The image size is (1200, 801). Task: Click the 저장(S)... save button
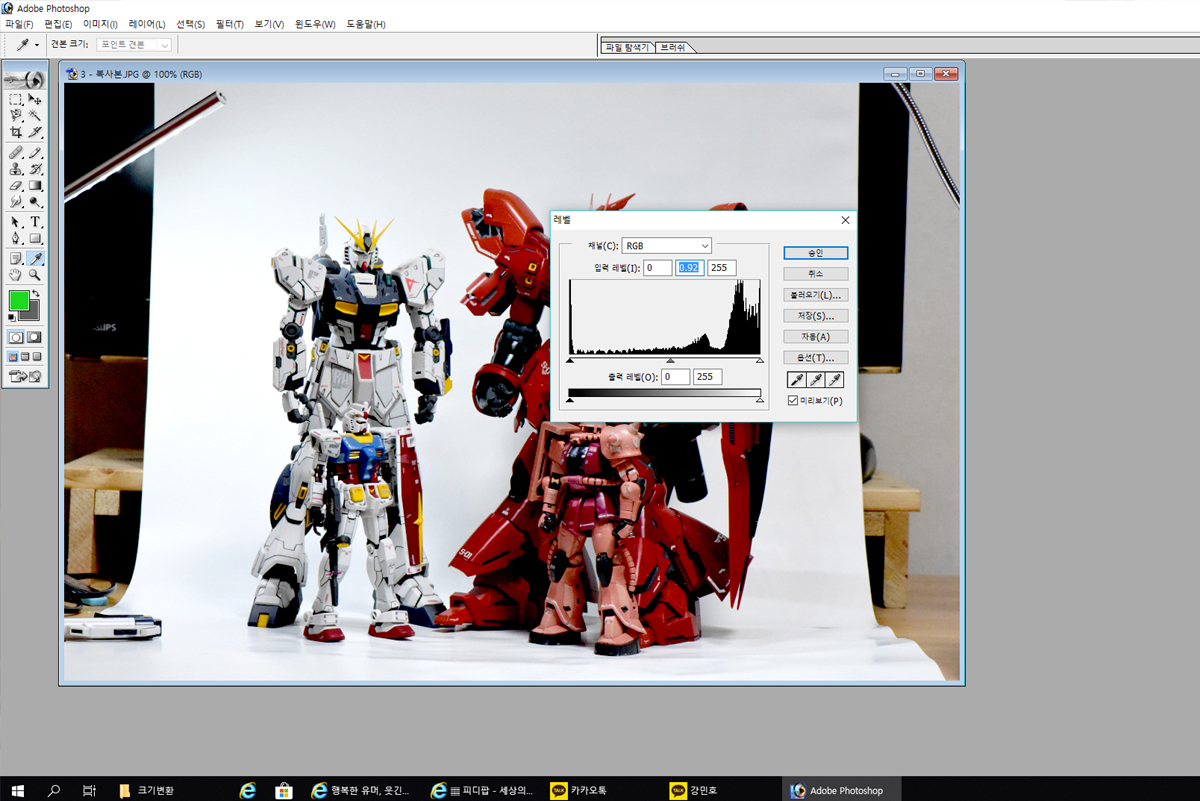[x=816, y=316]
